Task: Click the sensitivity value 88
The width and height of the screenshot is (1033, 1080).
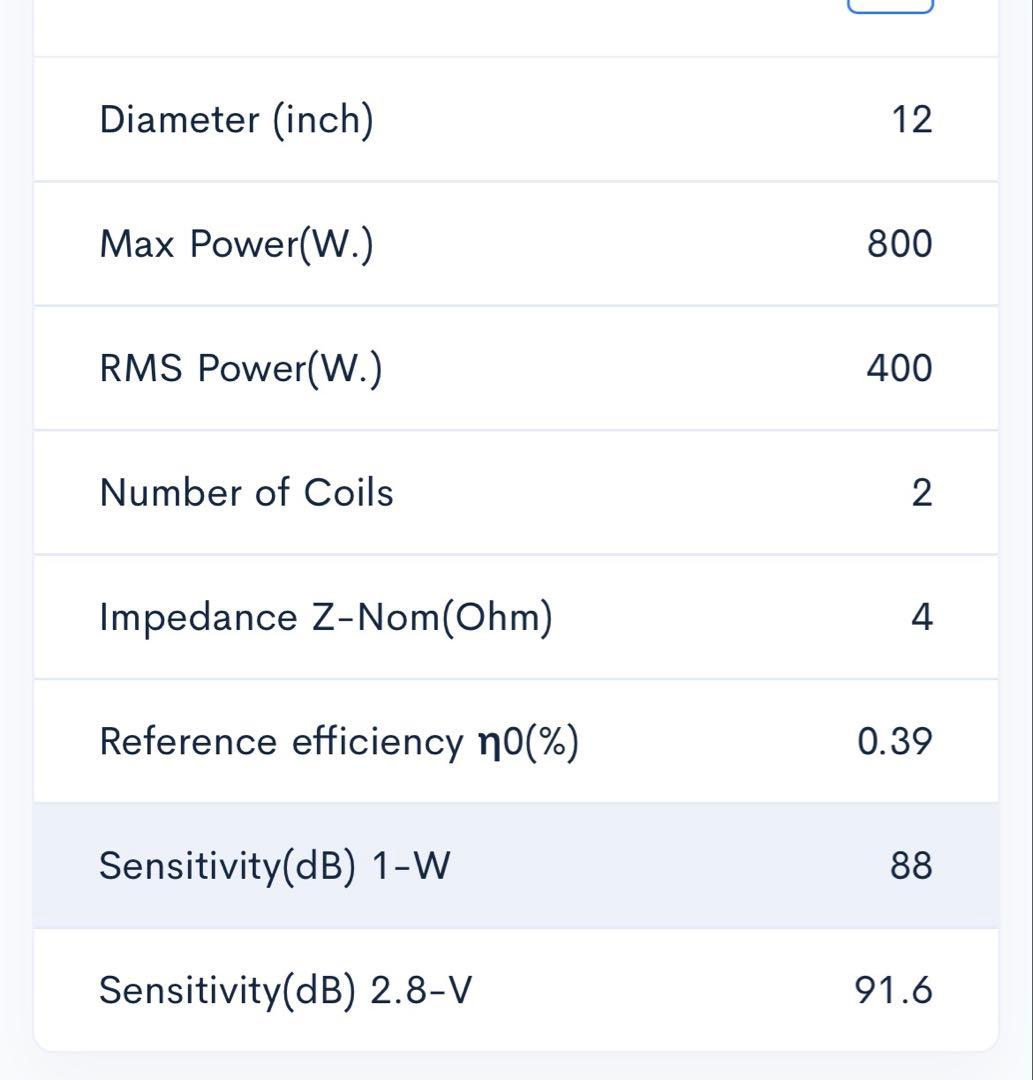Action: pos(911,866)
